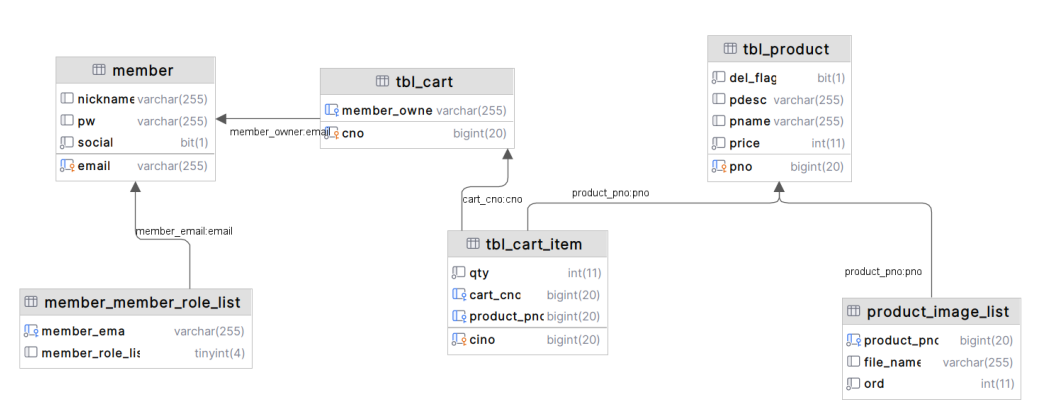Screen dimensions: 1043x416
Task: Select the cino column name in tbl_cart_item
Action: [482, 339]
